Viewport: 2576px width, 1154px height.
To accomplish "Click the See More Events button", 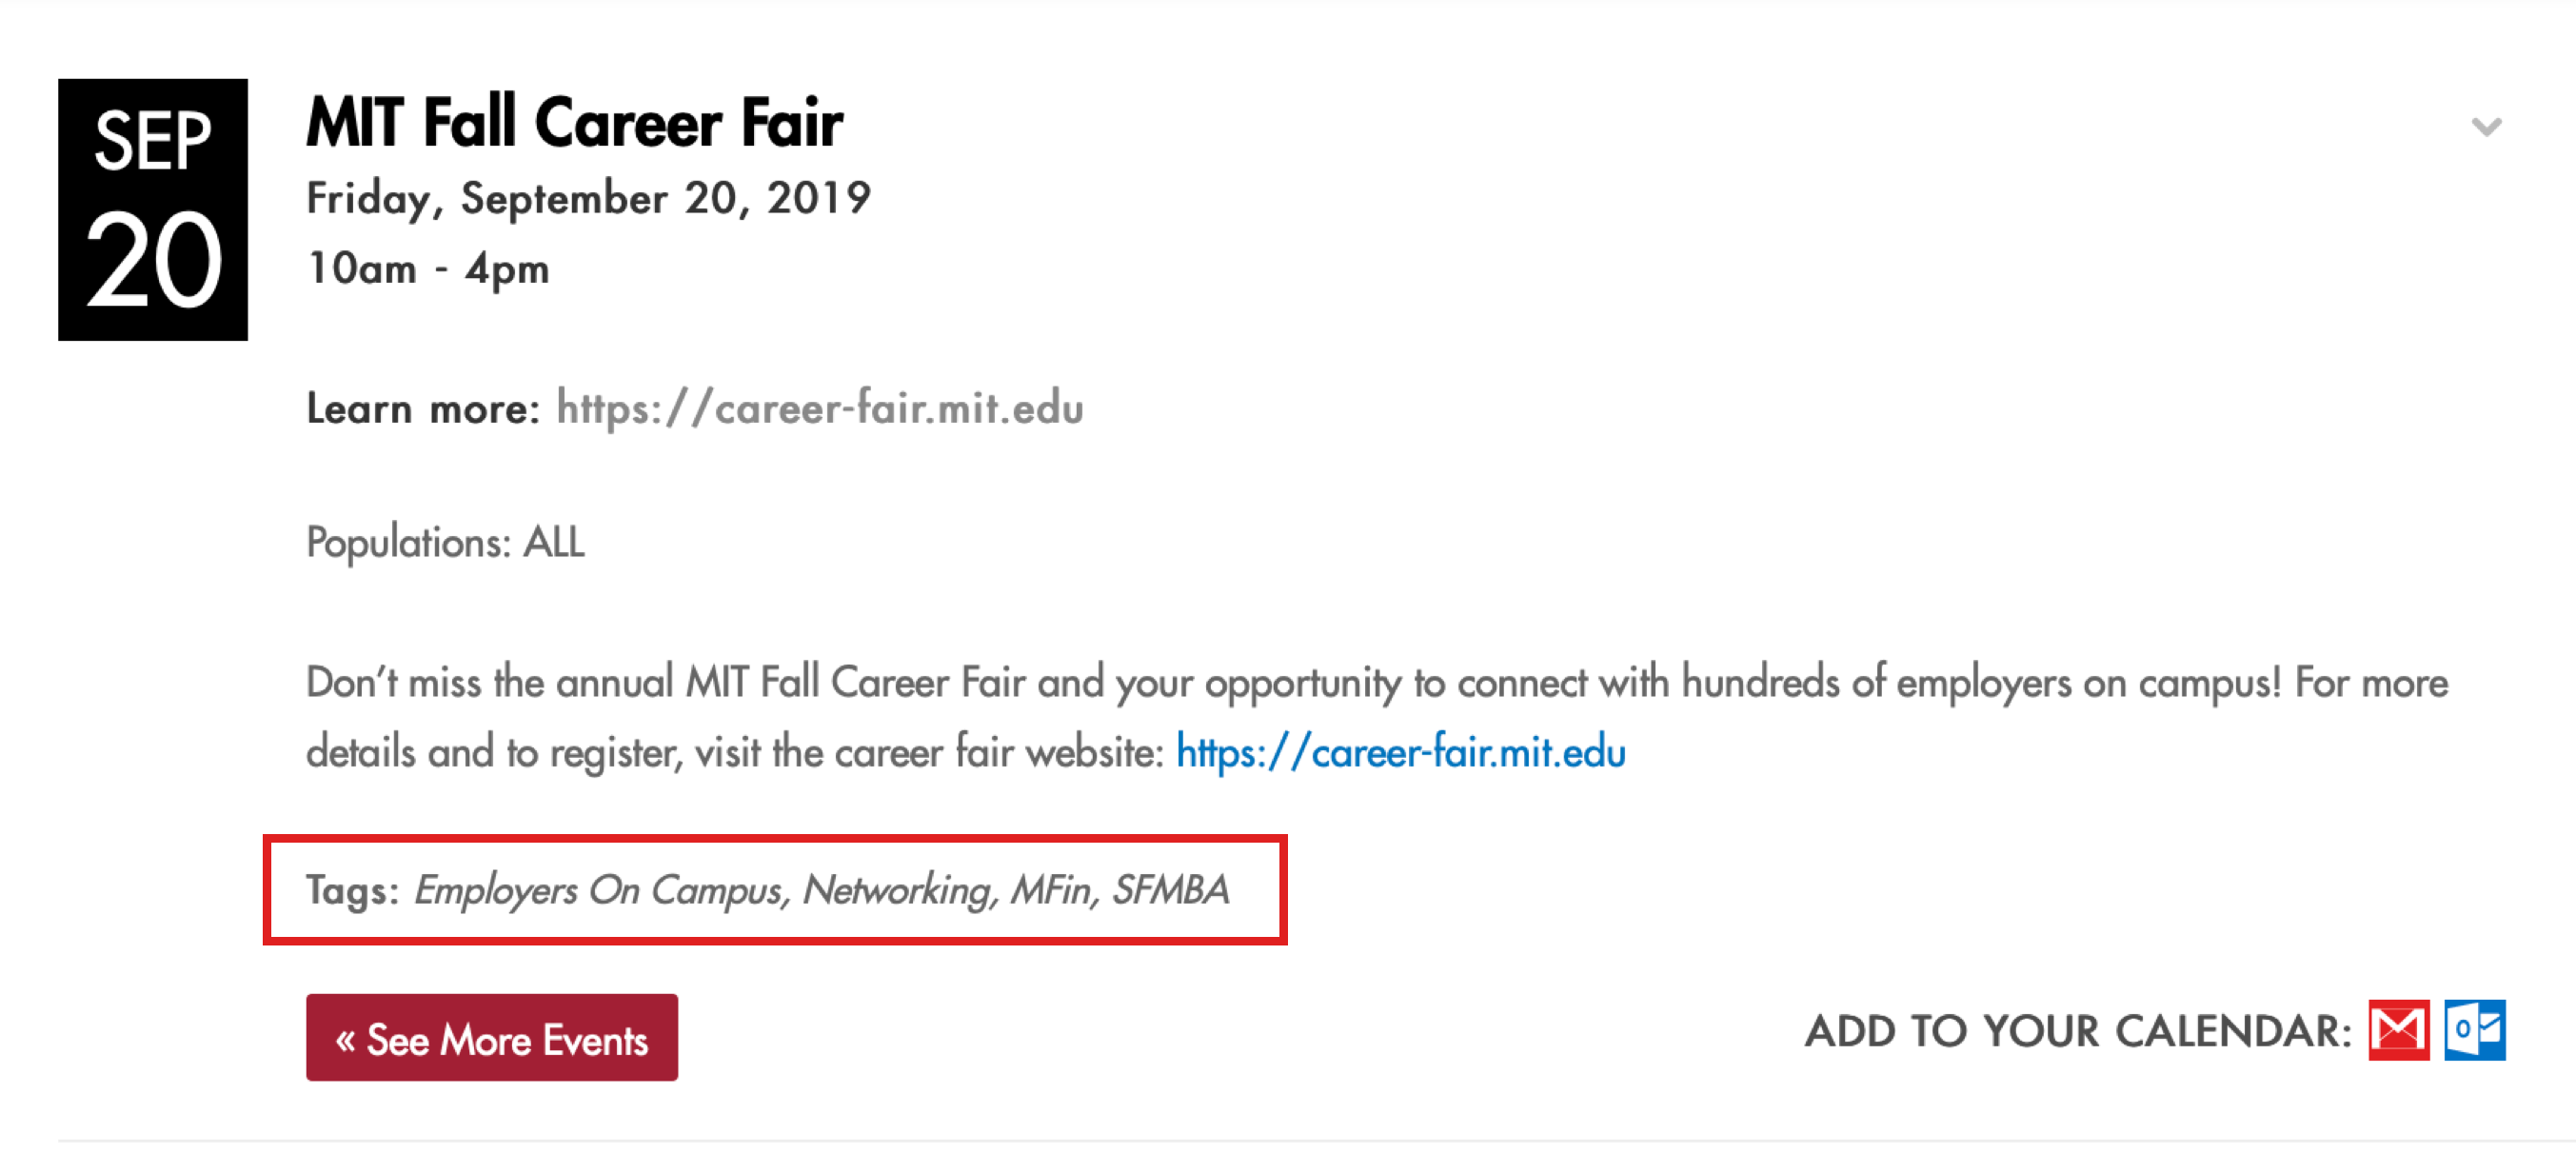I will click(x=491, y=1038).
